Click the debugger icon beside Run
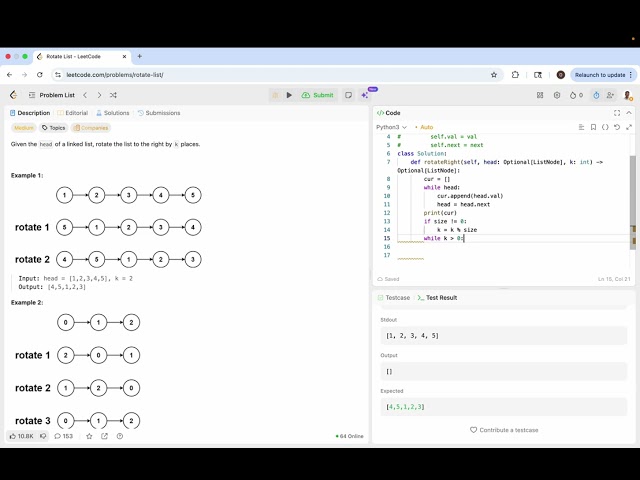The image size is (640, 480). pyautogui.click(x=274, y=95)
